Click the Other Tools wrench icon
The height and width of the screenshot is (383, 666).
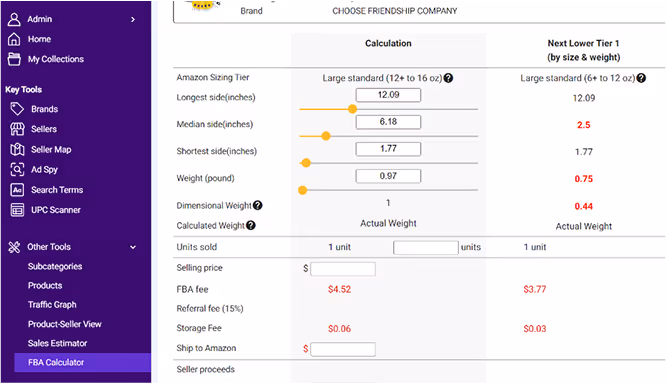[x=14, y=247]
